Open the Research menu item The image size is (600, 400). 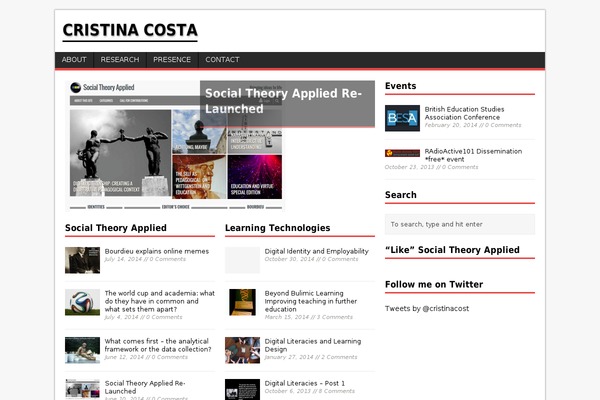(x=120, y=60)
